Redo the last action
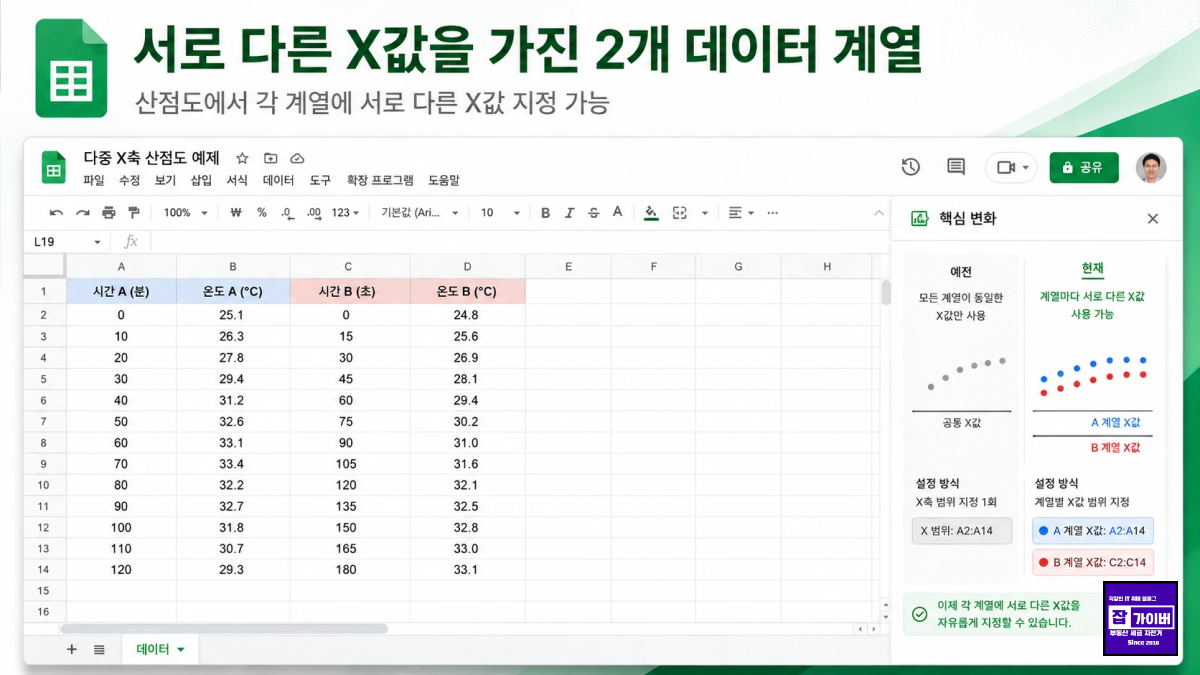 (83, 213)
